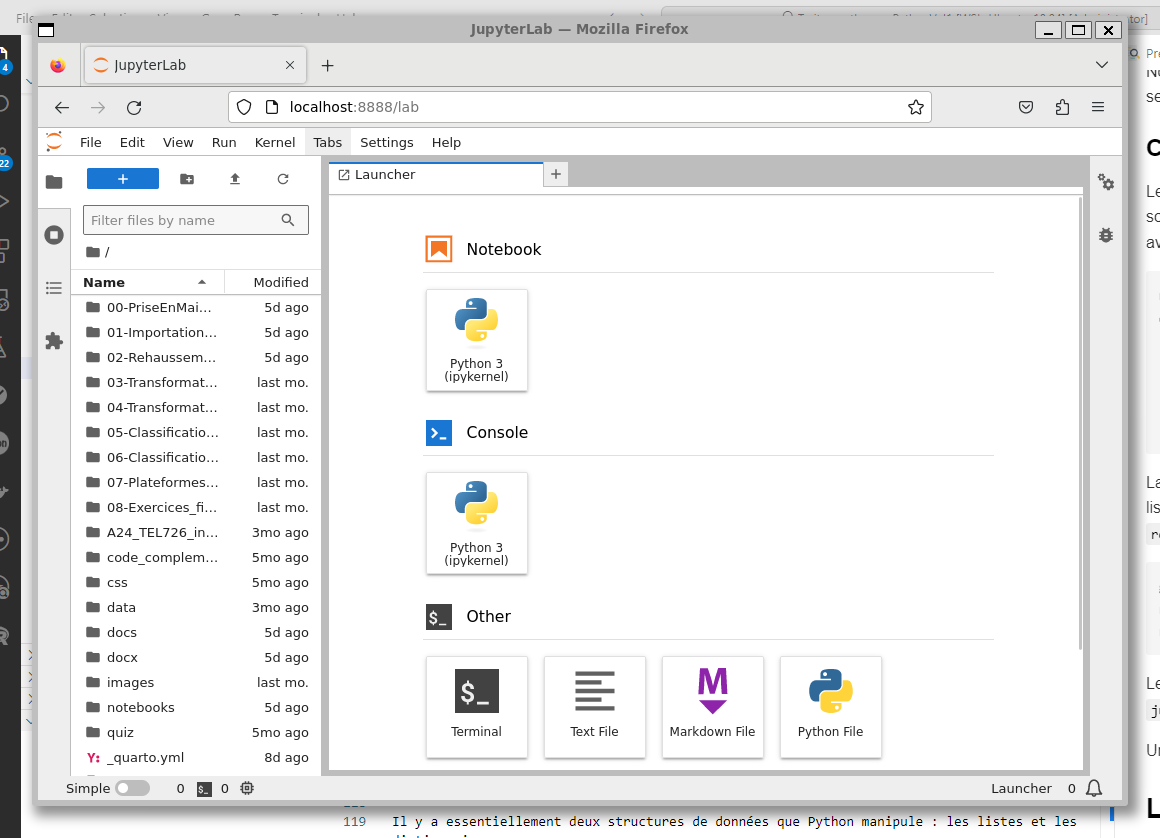Image resolution: width=1160 pixels, height=838 pixels.
Task: Click the terminals count icon in status bar
Action: pos(204,789)
